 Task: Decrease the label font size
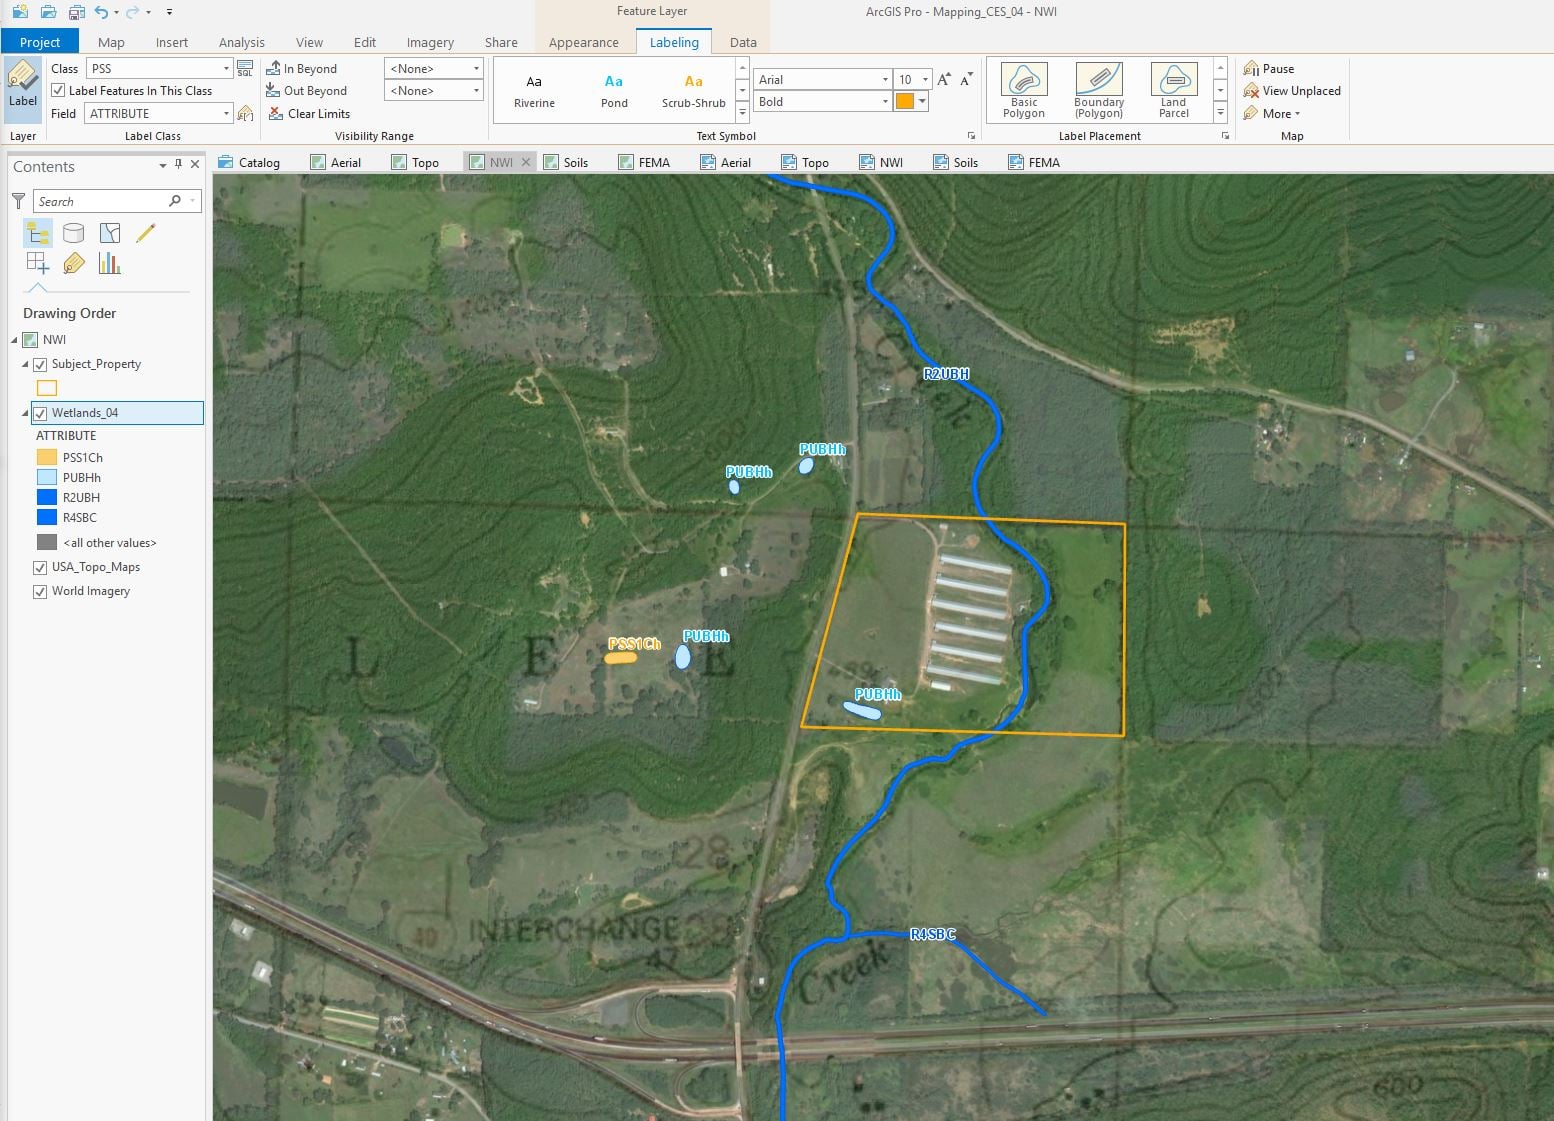tap(966, 79)
